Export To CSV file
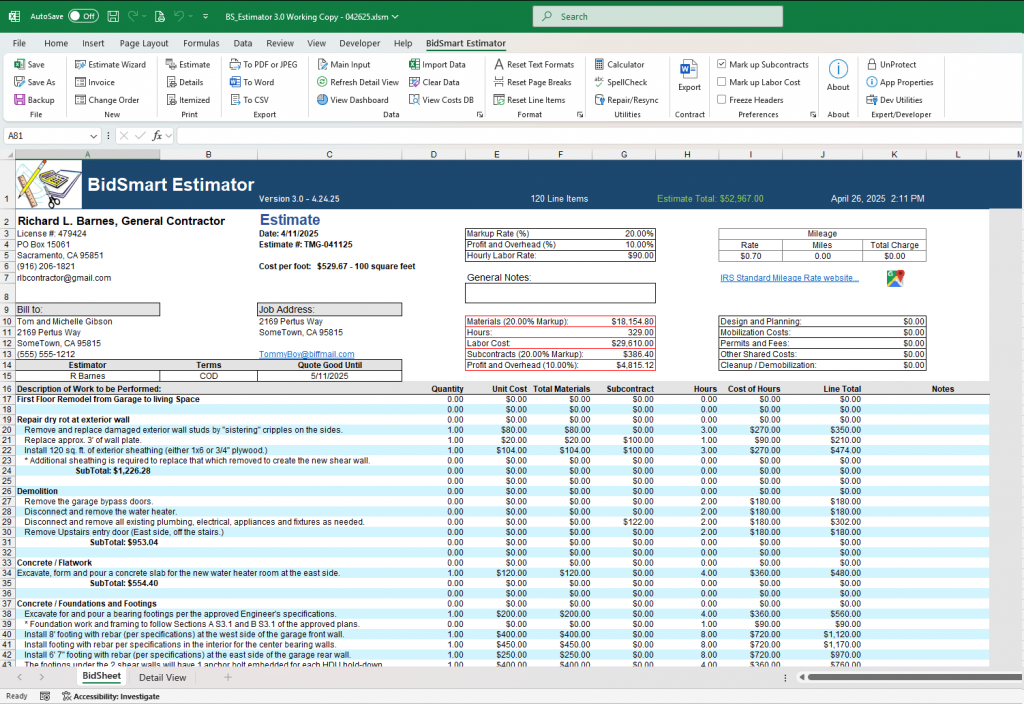Viewport: 1024px width, 704px height. (x=249, y=100)
